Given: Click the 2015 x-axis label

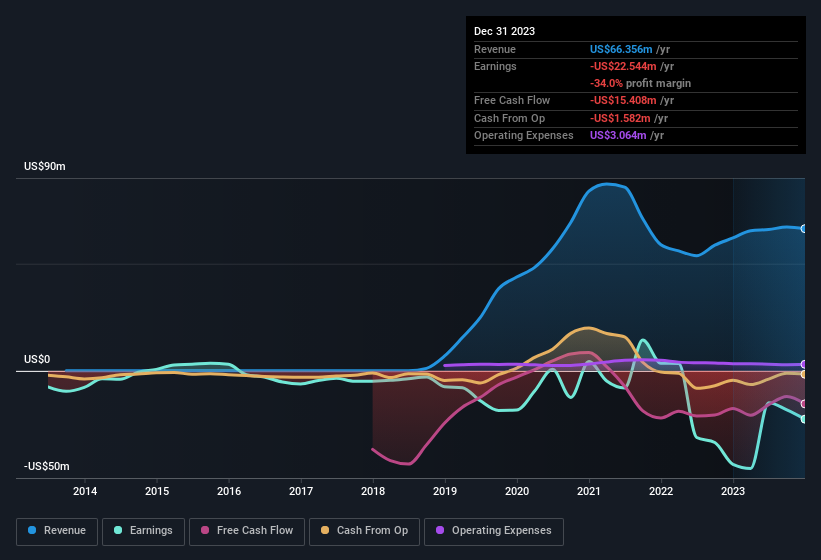Looking at the screenshot, I should 157,491.
